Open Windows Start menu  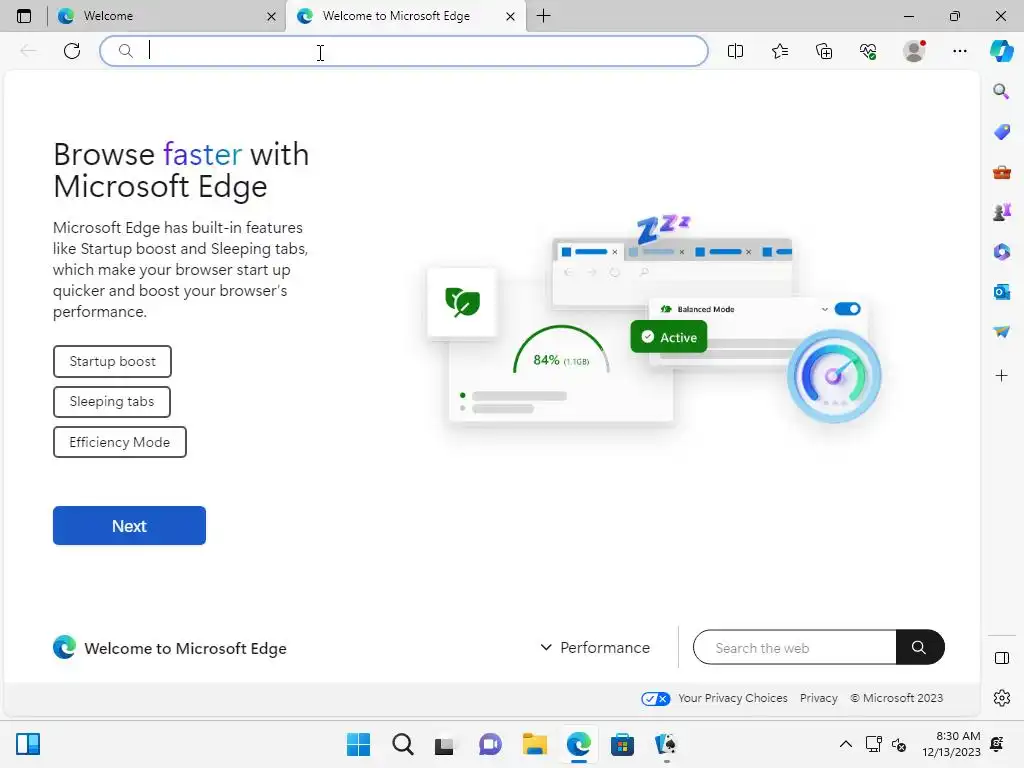click(358, 744)
